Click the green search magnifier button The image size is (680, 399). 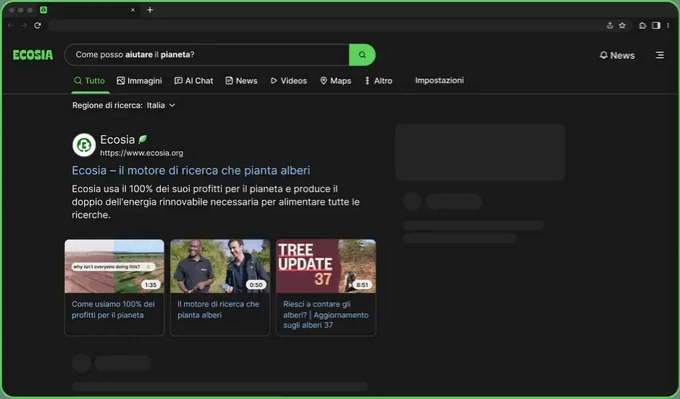pos(362,55)
